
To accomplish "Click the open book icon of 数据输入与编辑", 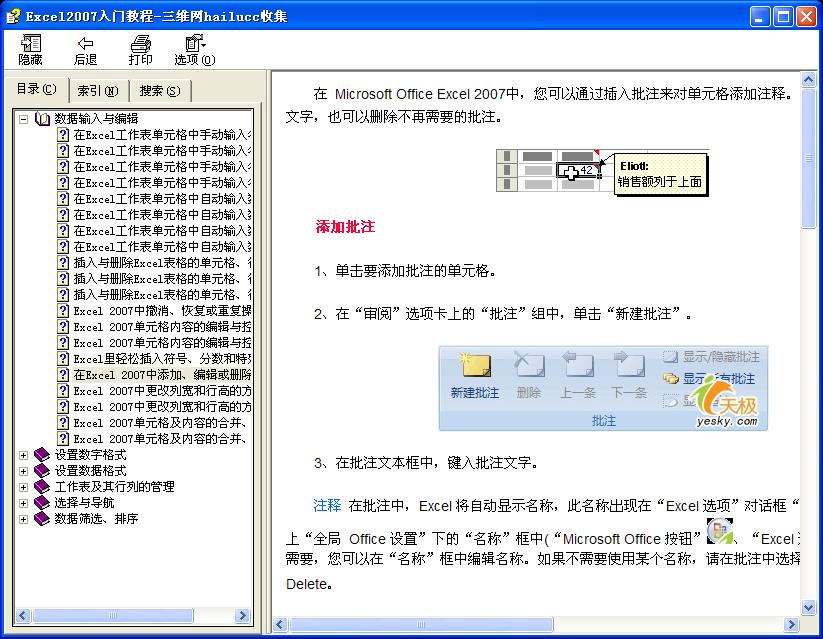I will [x=42, y=119].
